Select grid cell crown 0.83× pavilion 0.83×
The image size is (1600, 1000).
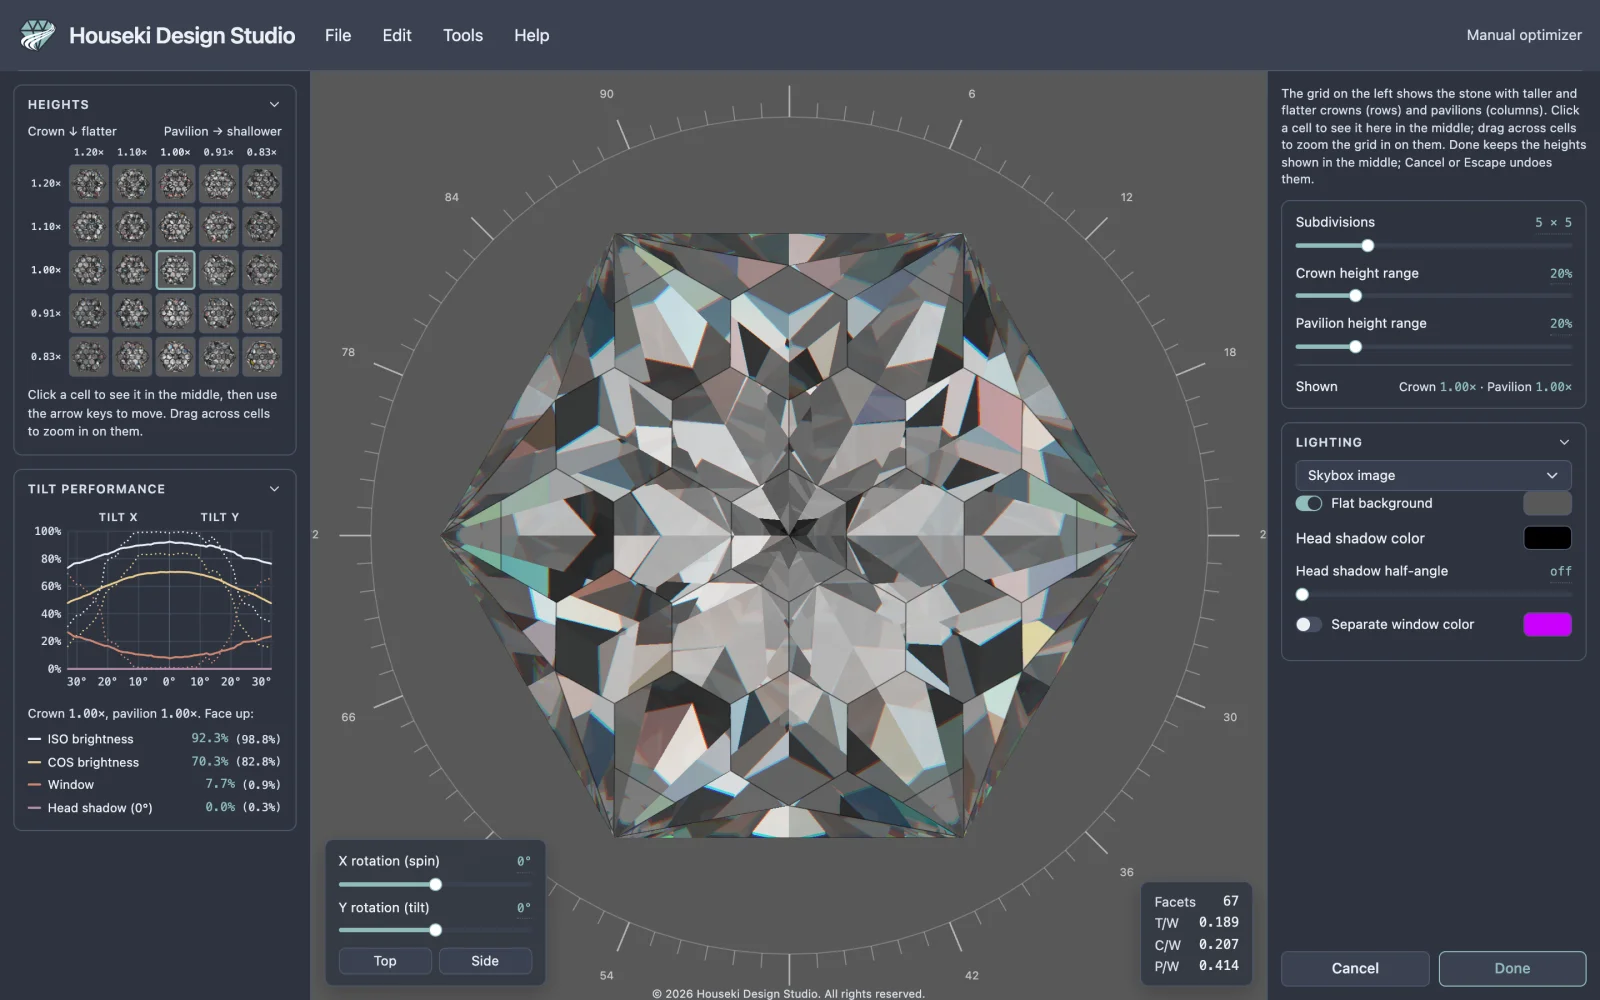pyautogui.click(x=262, y=356)
